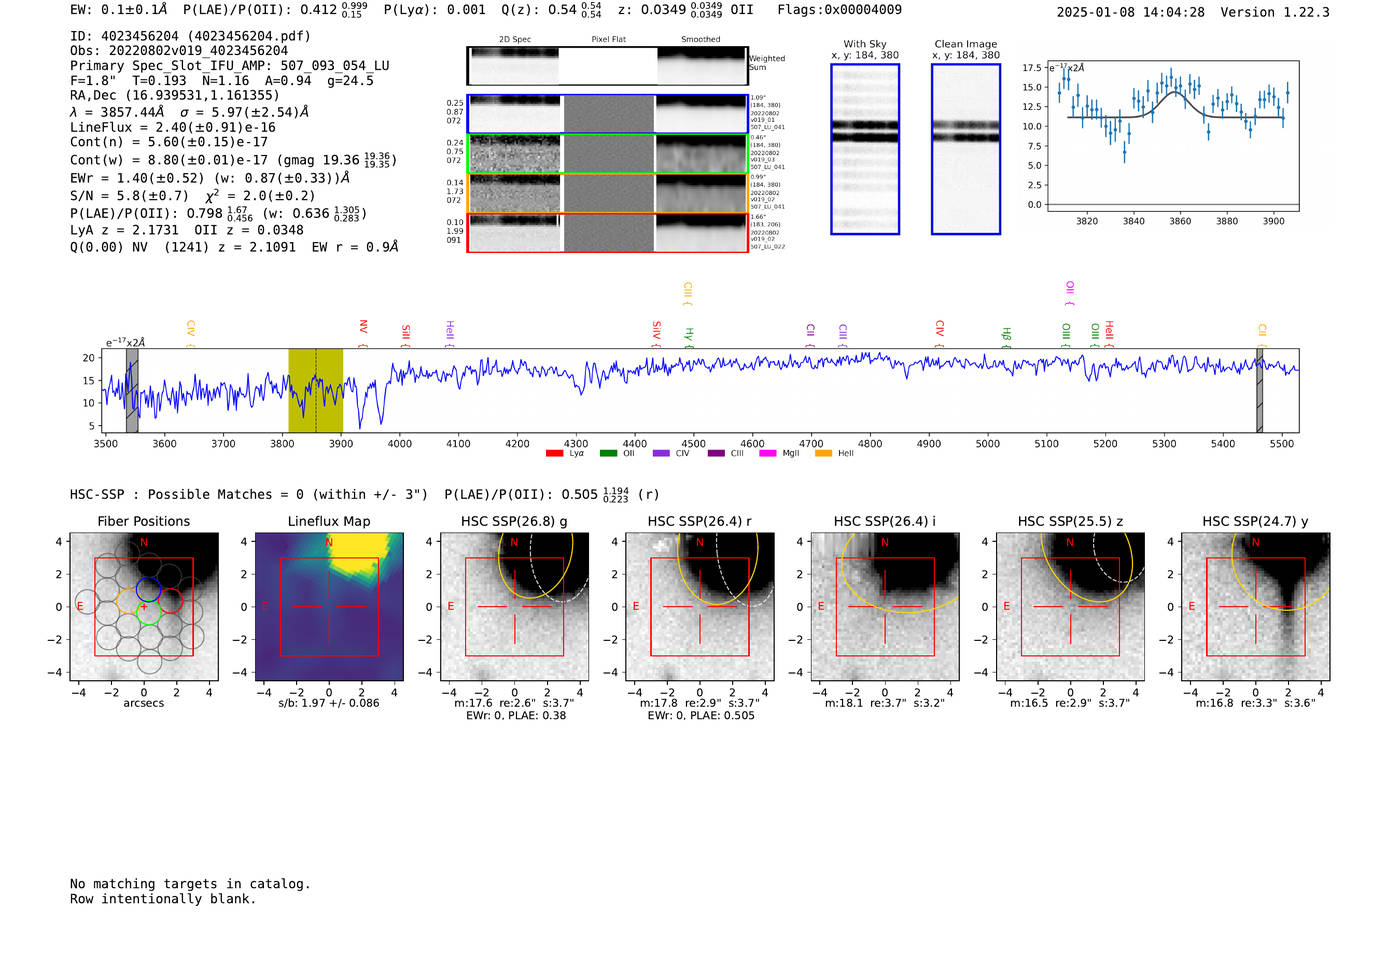Select the HSC SSP(24.7) y cutout
1400x953 pixels.
coord(1256,607)
